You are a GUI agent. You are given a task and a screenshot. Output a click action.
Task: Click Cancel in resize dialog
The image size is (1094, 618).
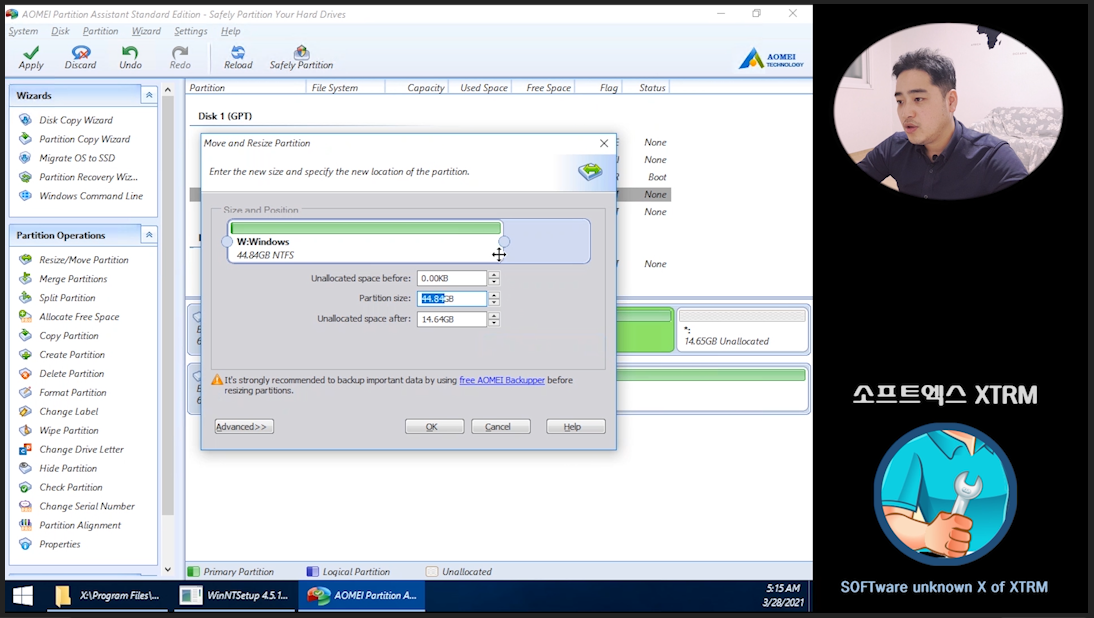500,426
